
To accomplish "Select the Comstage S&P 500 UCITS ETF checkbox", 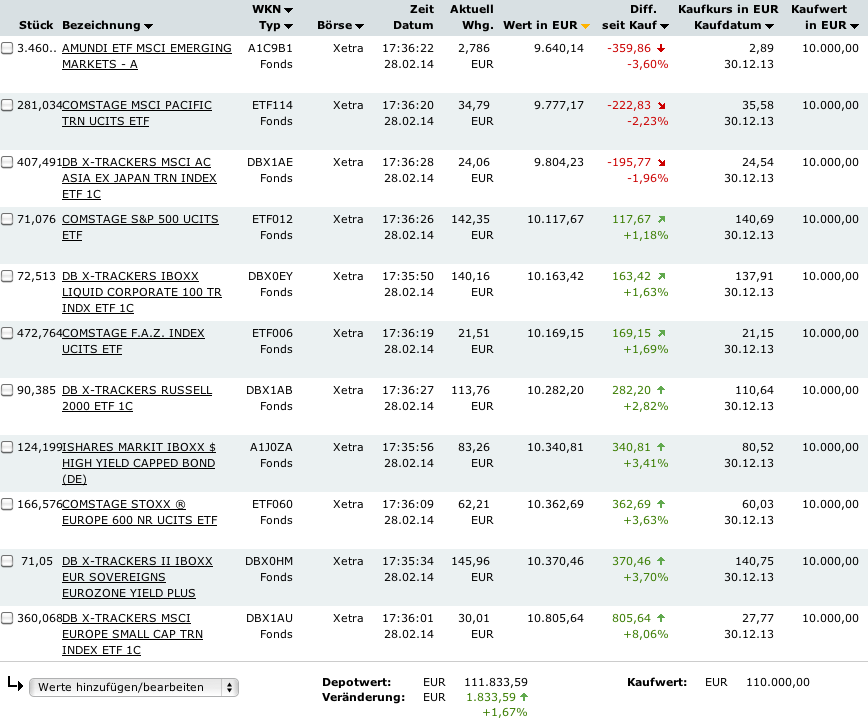I will (8, 219).
